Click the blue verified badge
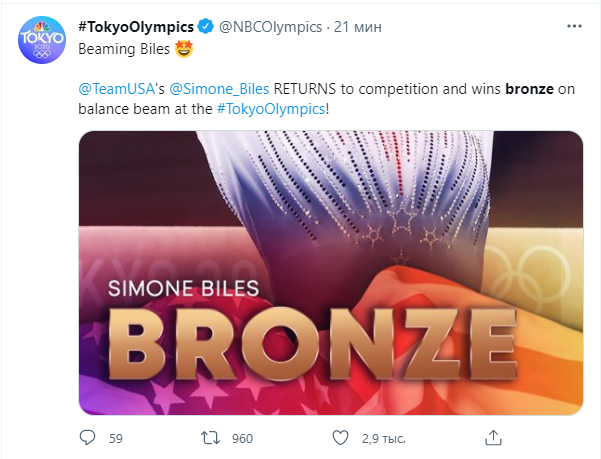 click(x=201, y=23)
